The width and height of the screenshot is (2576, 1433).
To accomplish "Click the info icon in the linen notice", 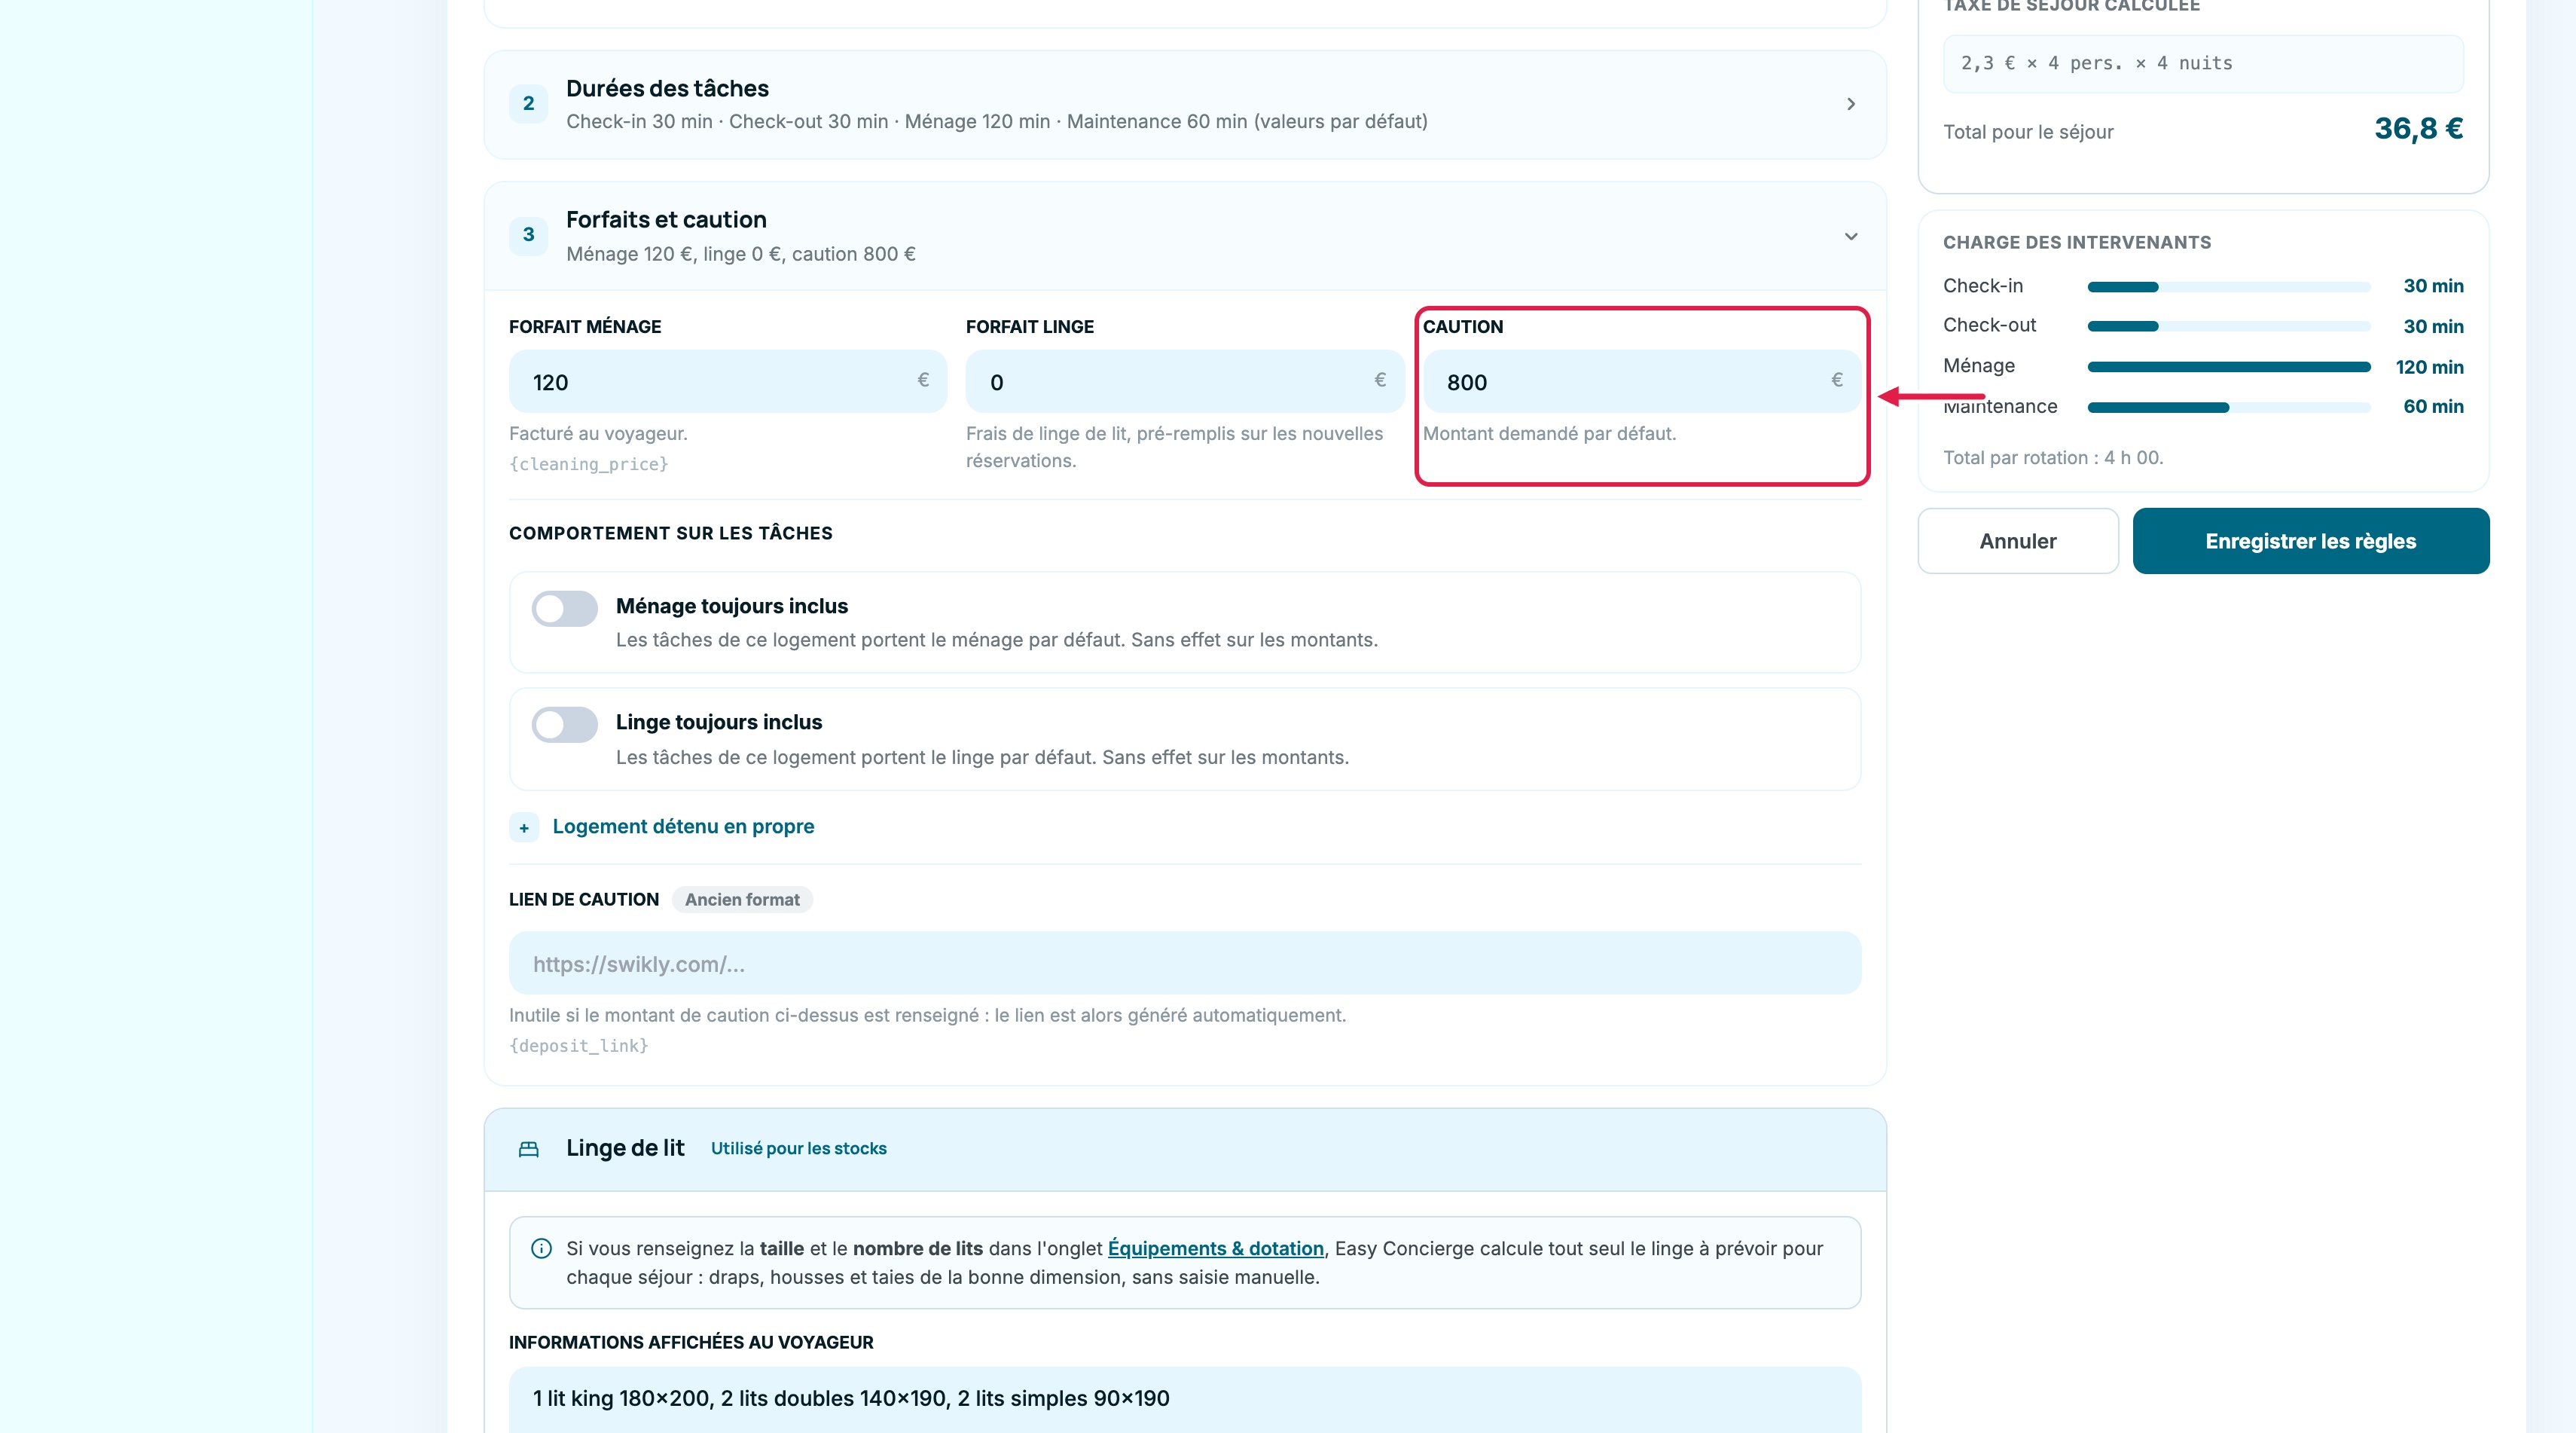I will point(541,1249).
